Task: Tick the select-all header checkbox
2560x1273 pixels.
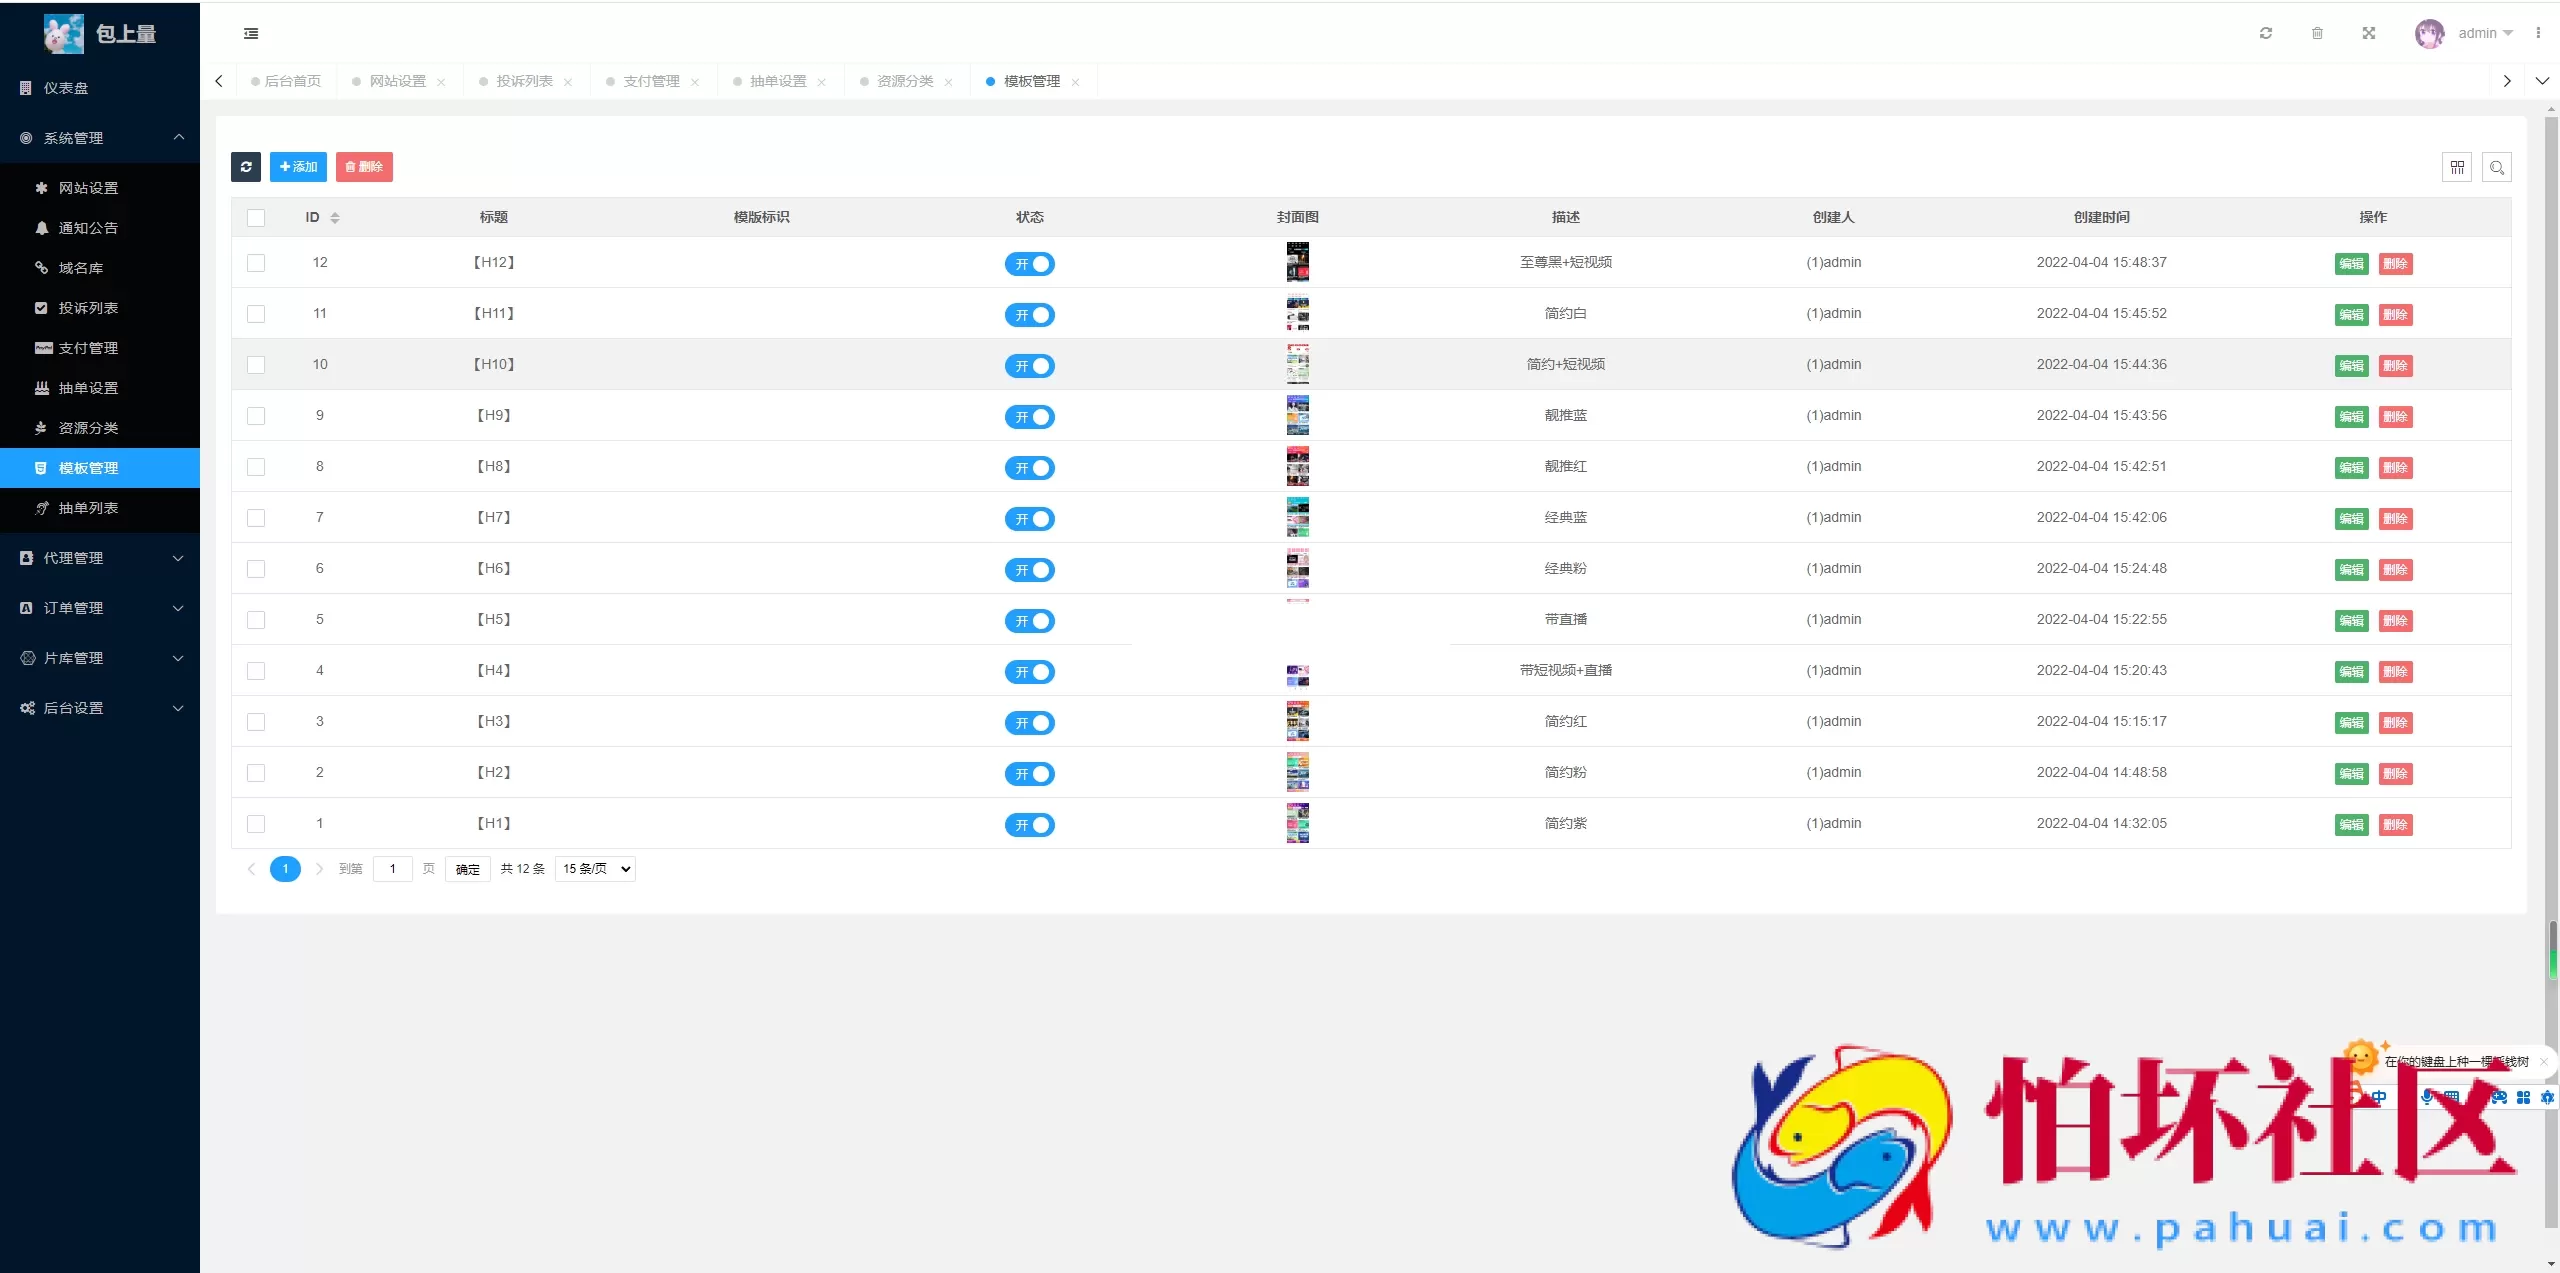Action: (256, 217)
